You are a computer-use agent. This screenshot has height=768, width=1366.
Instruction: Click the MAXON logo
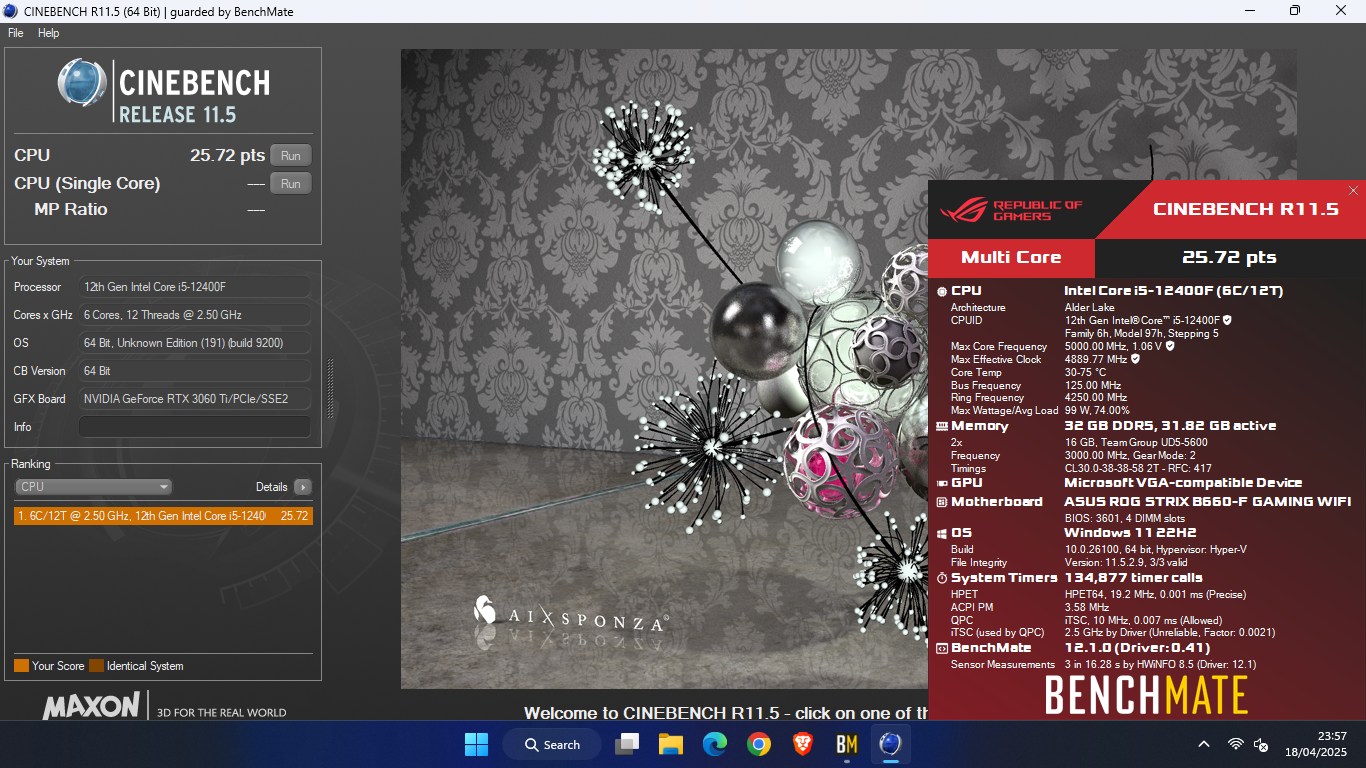(x=91, y=706)
